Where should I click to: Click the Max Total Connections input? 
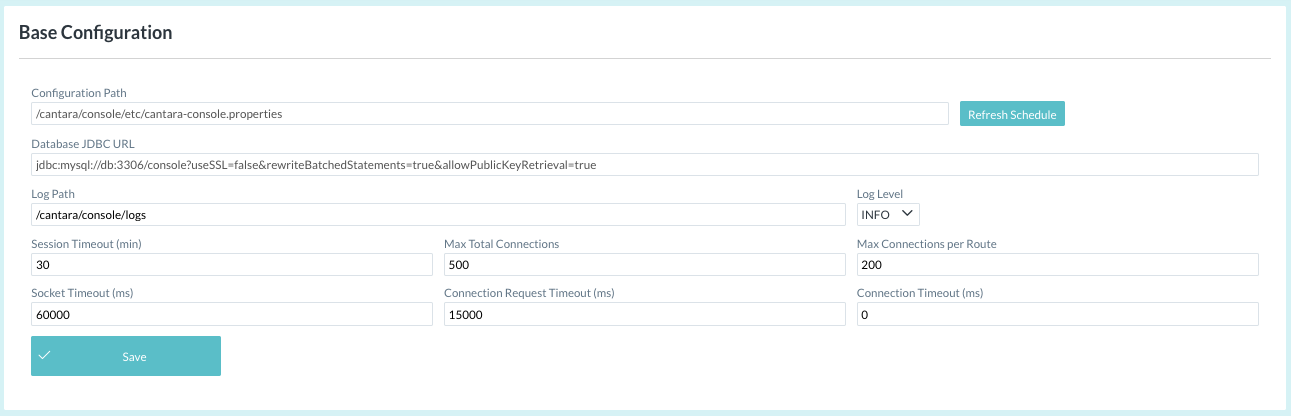pos(644,264)
